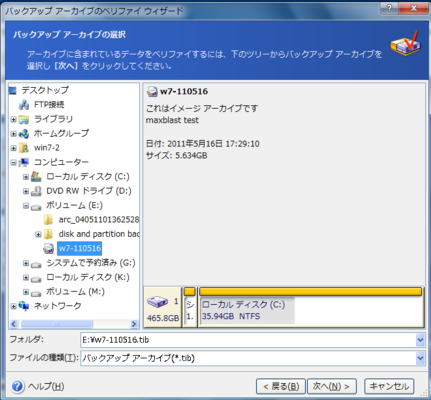Select ボリューム (M:) in tree
Viewport: 431px width, 400px height.
[x=75, y=292]
